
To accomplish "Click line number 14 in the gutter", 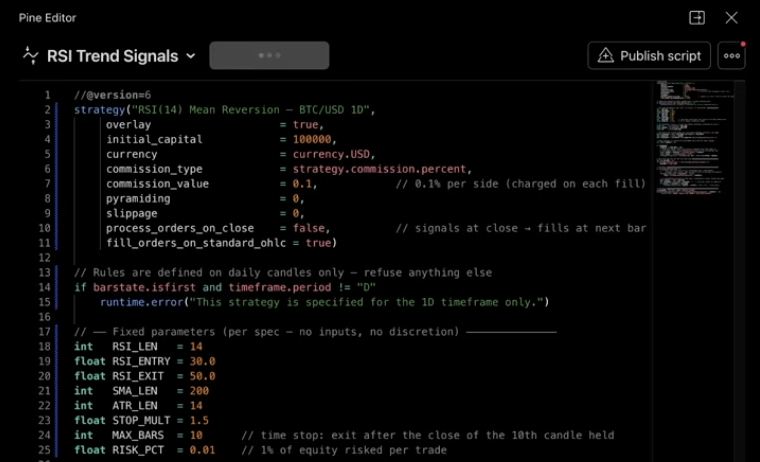I will [x=44, y=287].
